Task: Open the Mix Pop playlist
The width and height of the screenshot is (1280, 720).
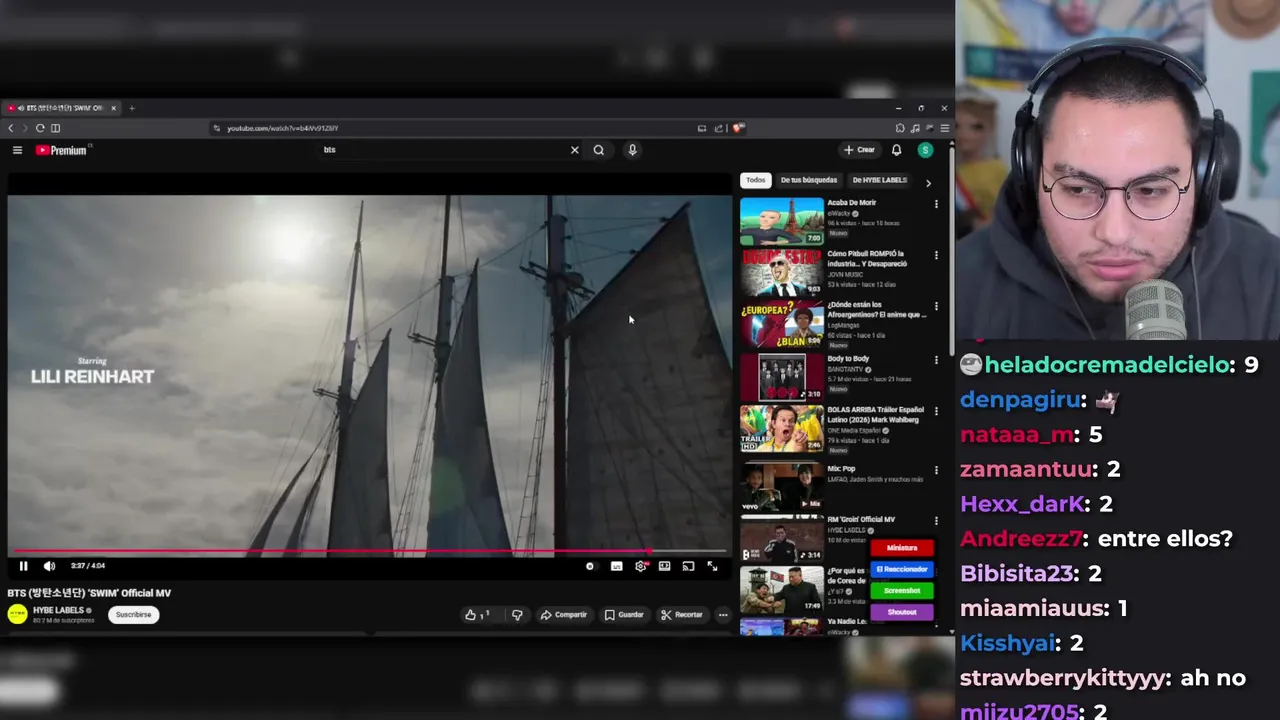Action: 781,486
